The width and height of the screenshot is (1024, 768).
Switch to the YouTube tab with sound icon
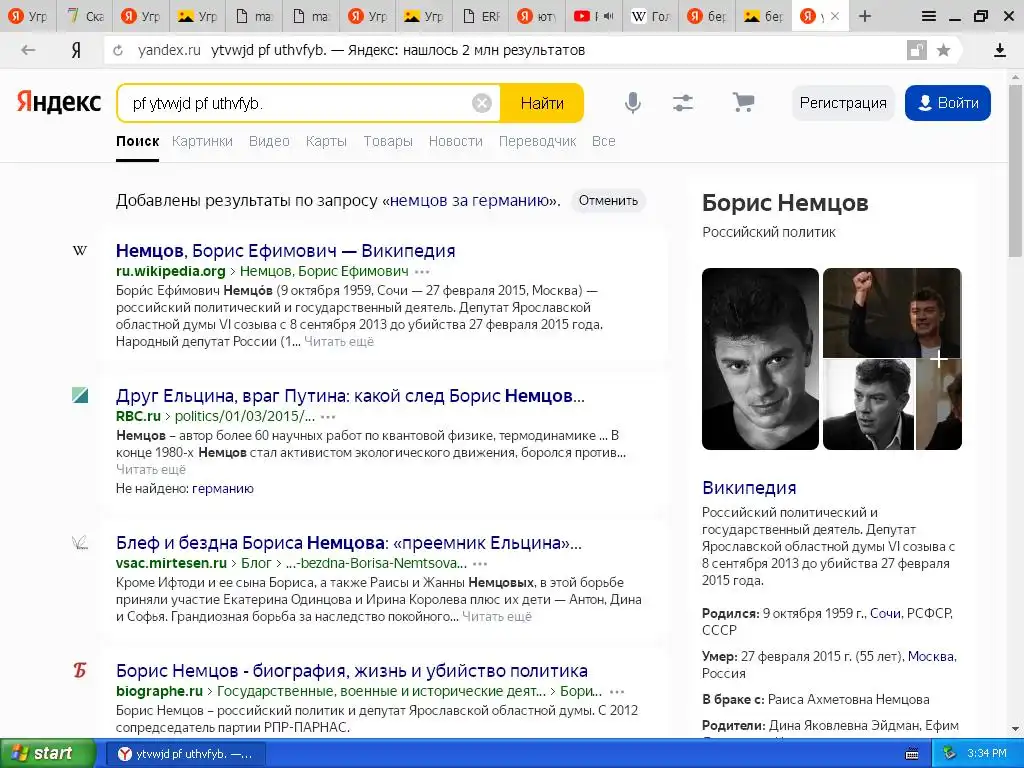pos(593,16)
